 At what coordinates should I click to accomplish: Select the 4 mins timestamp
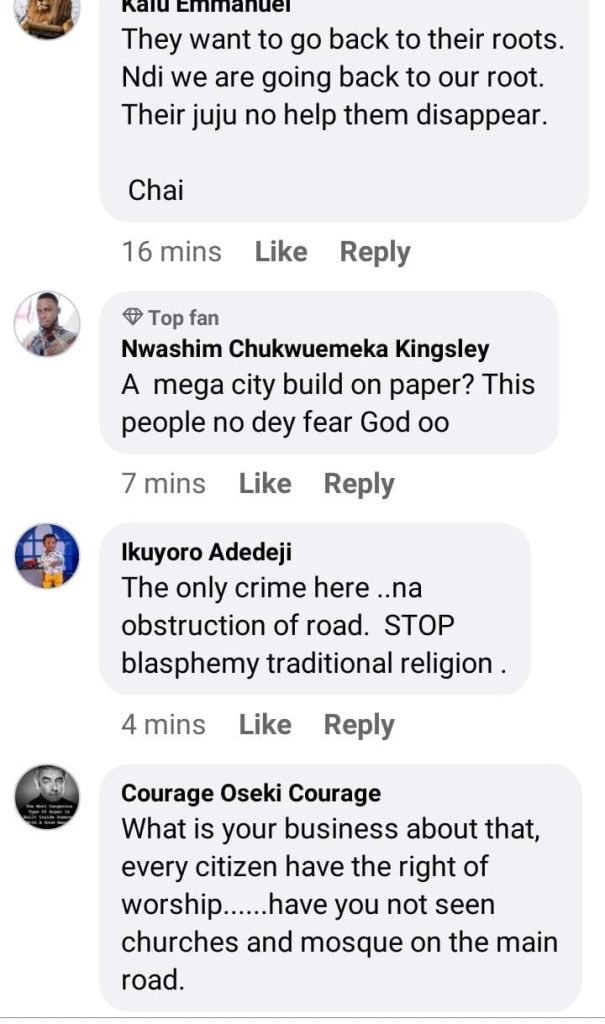163,725
